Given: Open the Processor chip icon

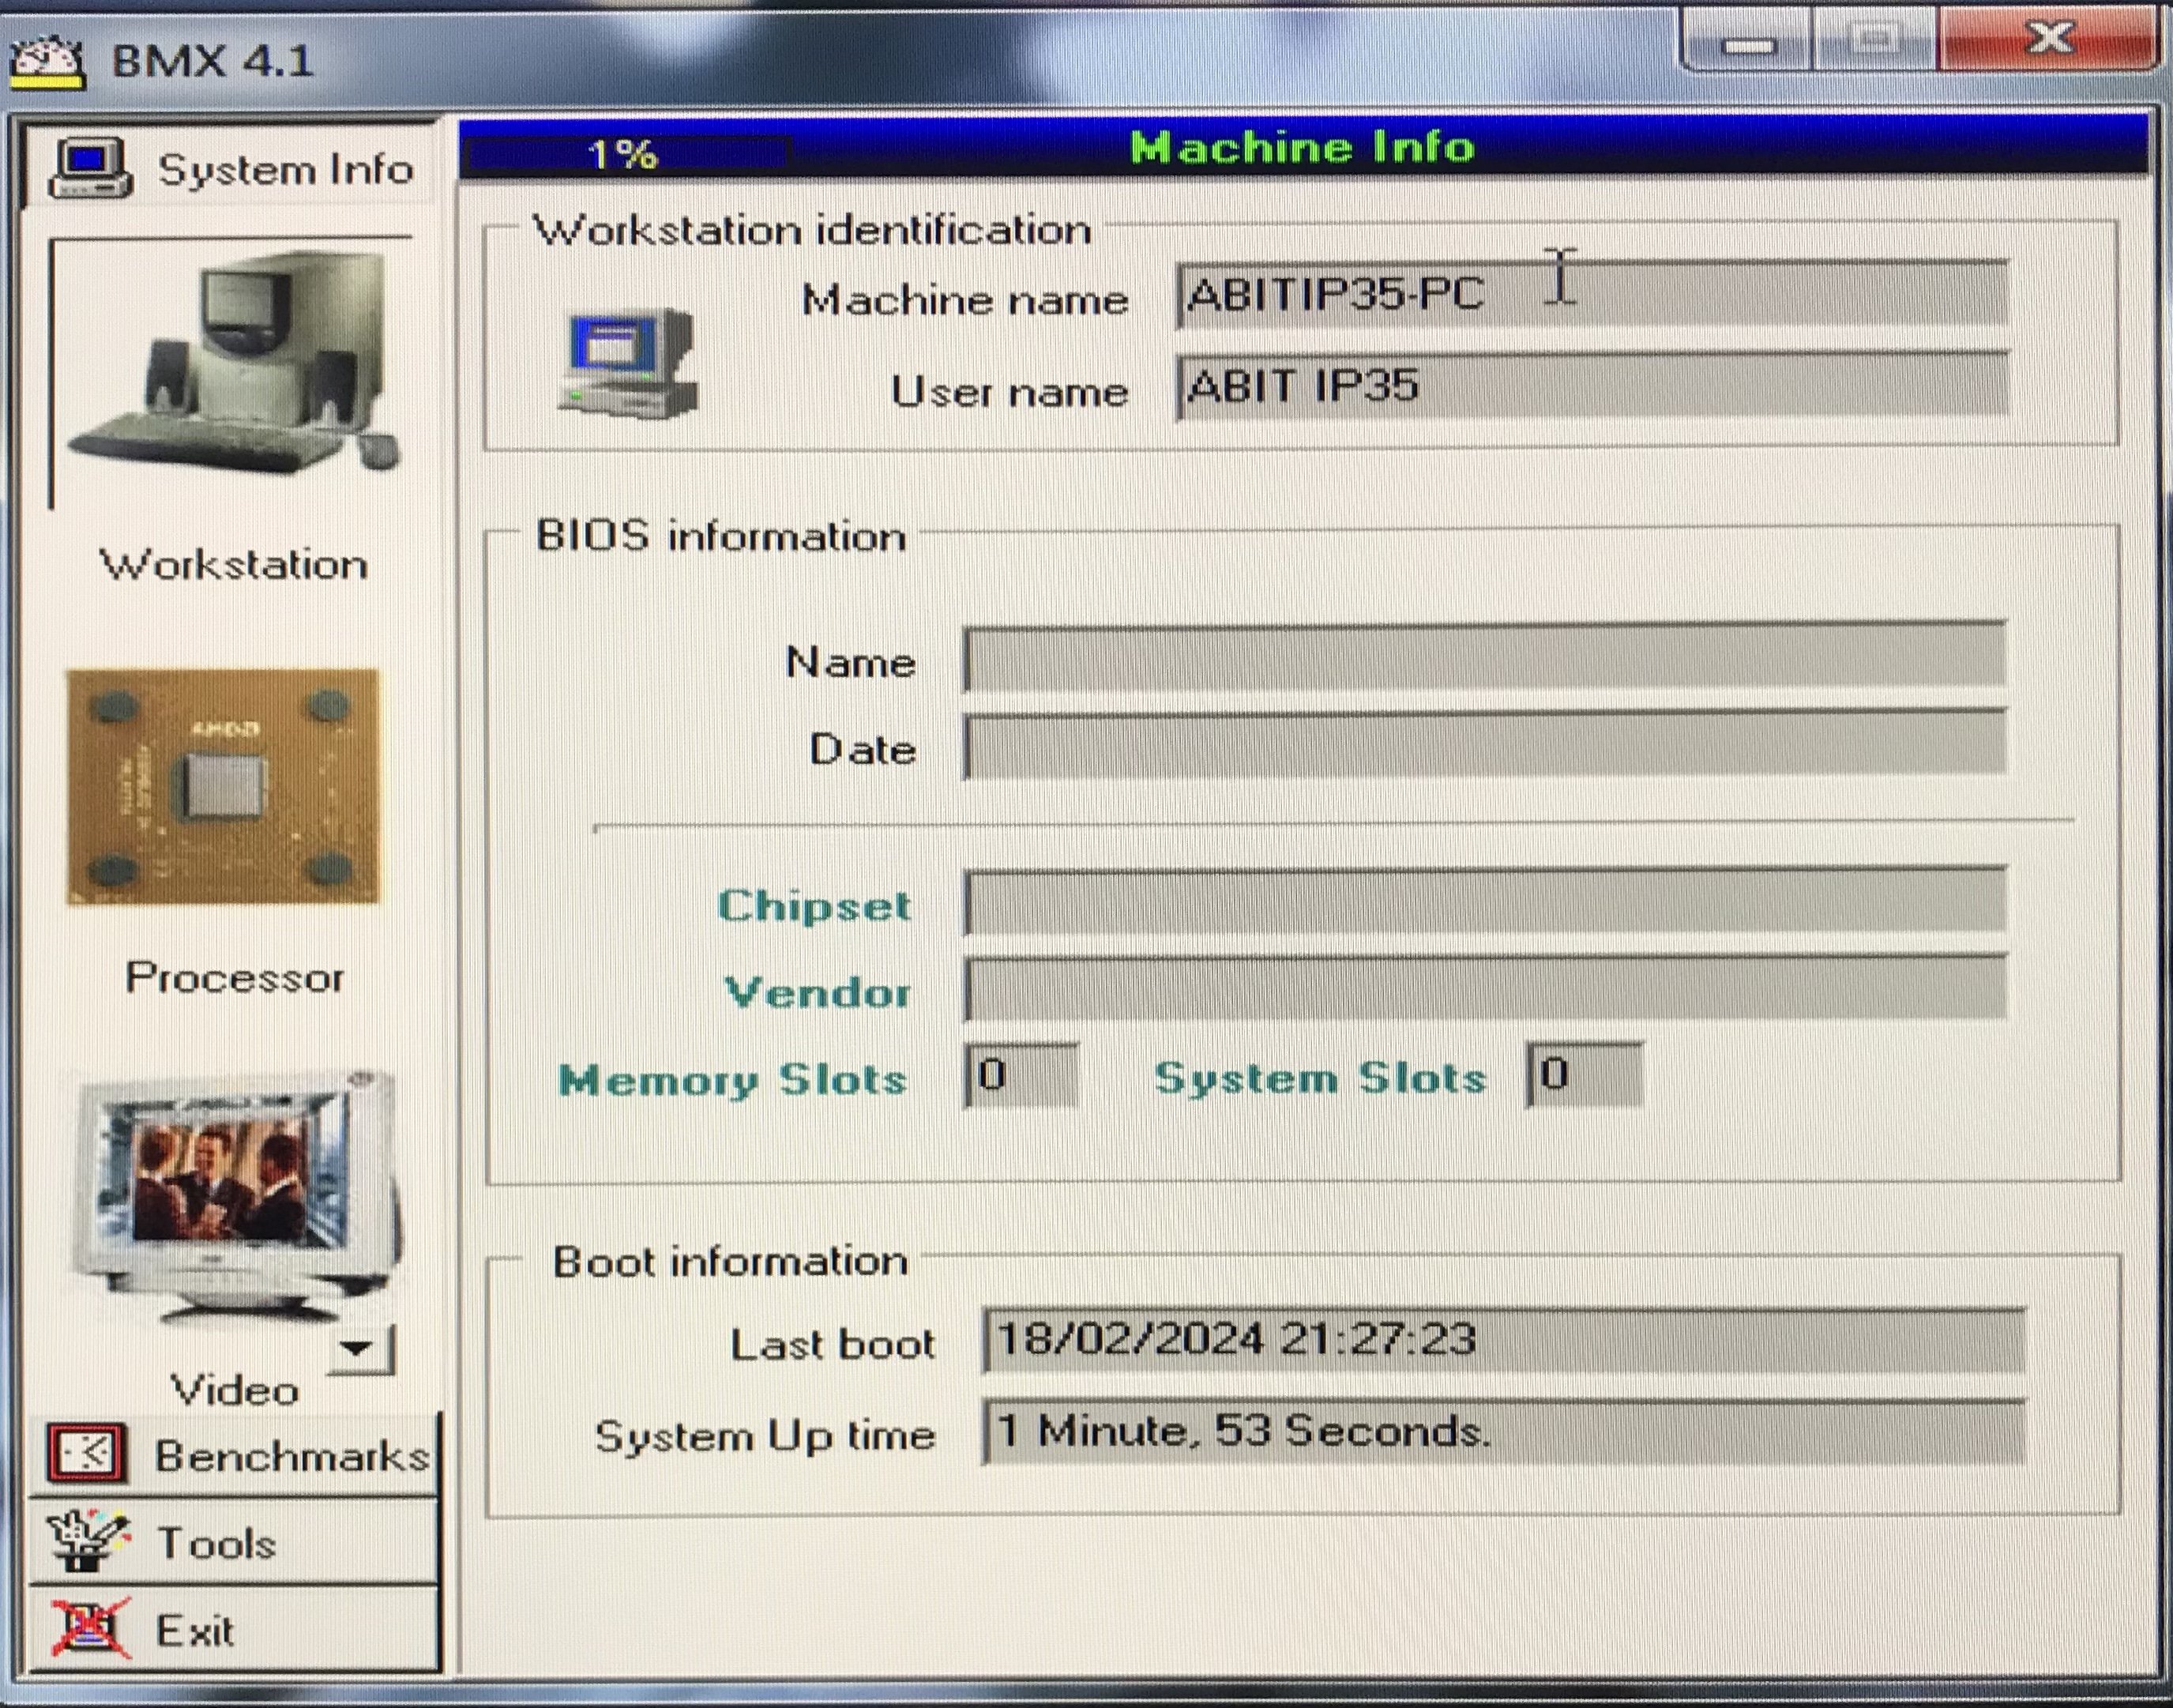Looking at the screenshot, I should [x=222, y=787].
